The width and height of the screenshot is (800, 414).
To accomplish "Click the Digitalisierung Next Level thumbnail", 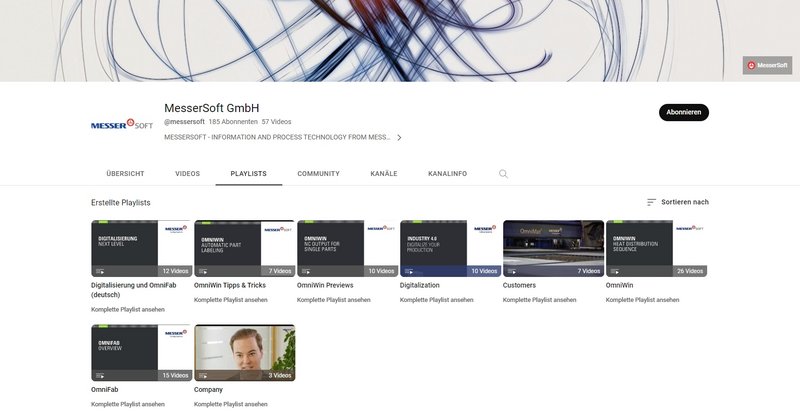I will tap(141, 249).
